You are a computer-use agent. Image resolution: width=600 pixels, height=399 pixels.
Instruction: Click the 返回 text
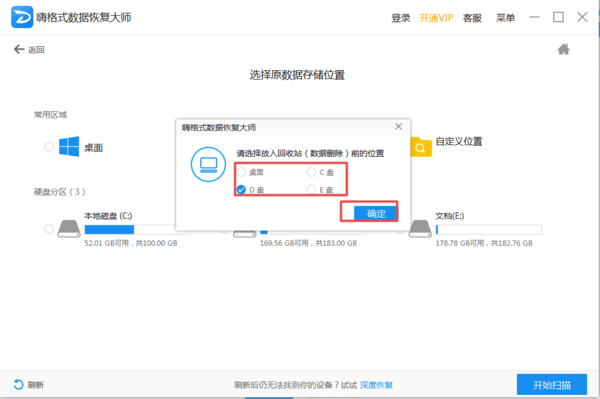click(36, 50)
